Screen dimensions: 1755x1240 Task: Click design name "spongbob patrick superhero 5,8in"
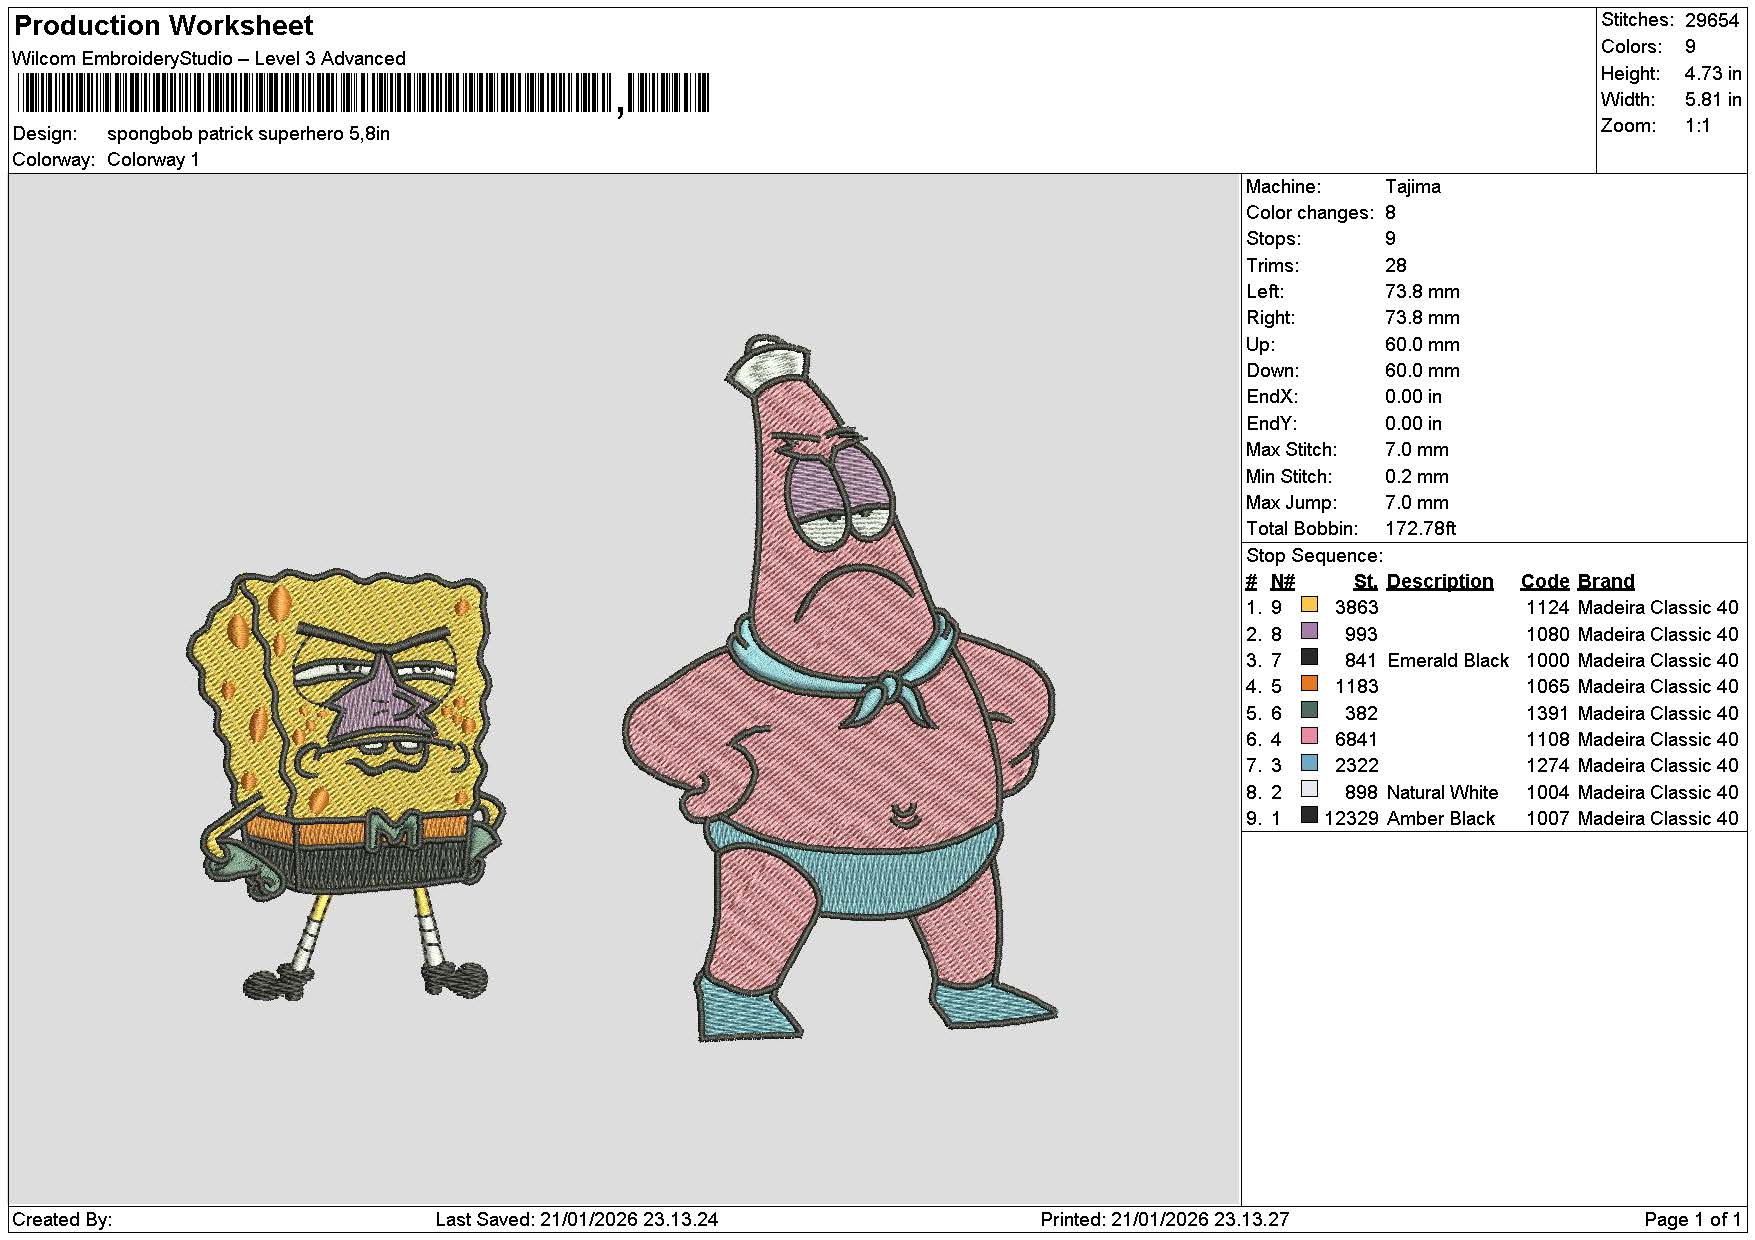[x=248, y=133]
